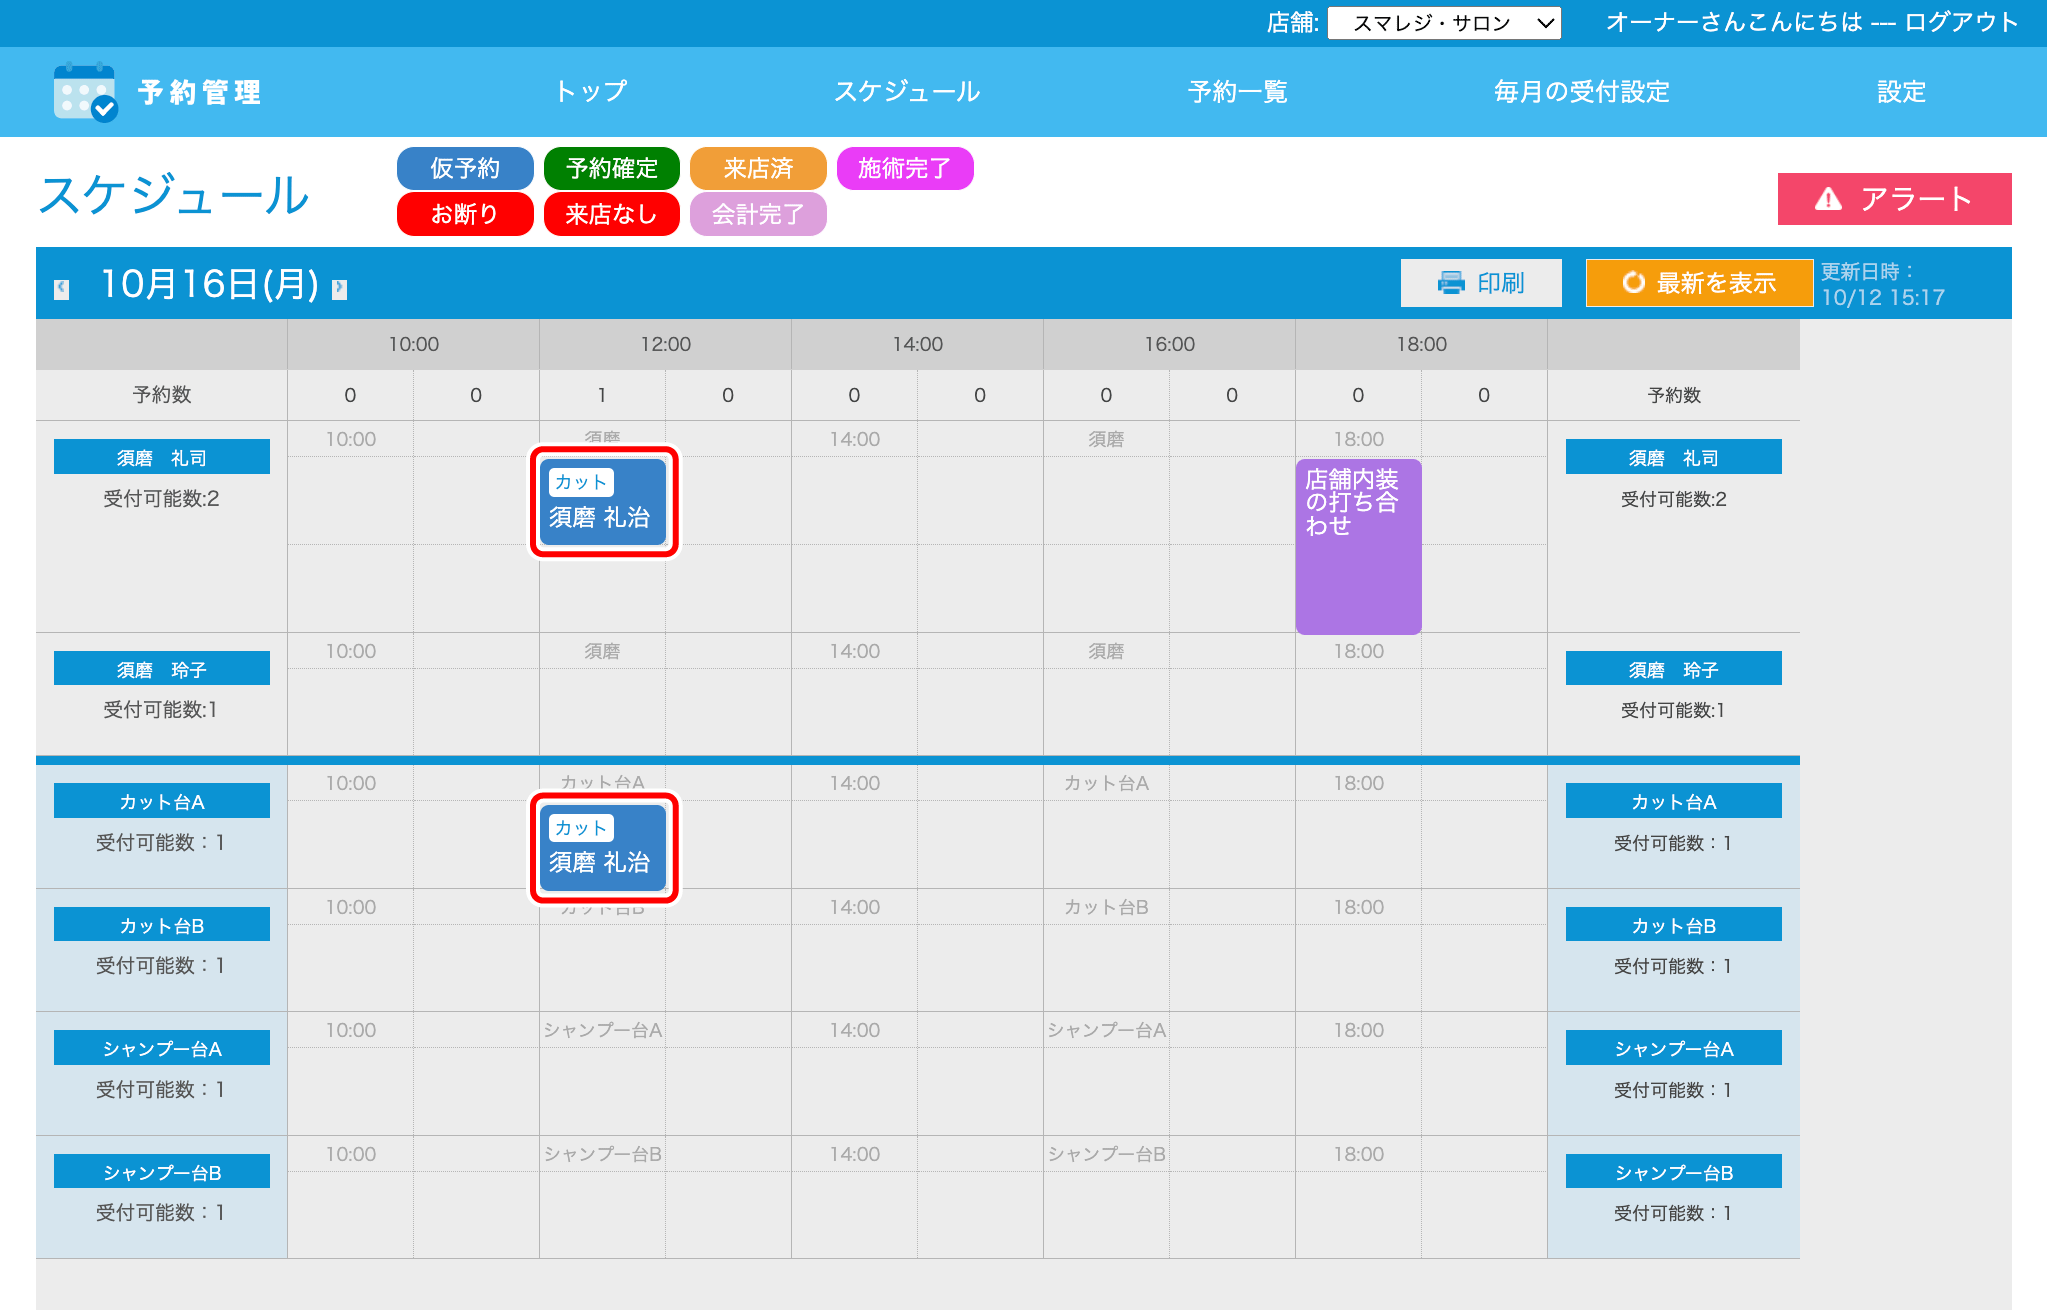Select left 須磨 礼司 staff label
Image resolution: width=2047 pixels, height=1310 pixels.
162,457
